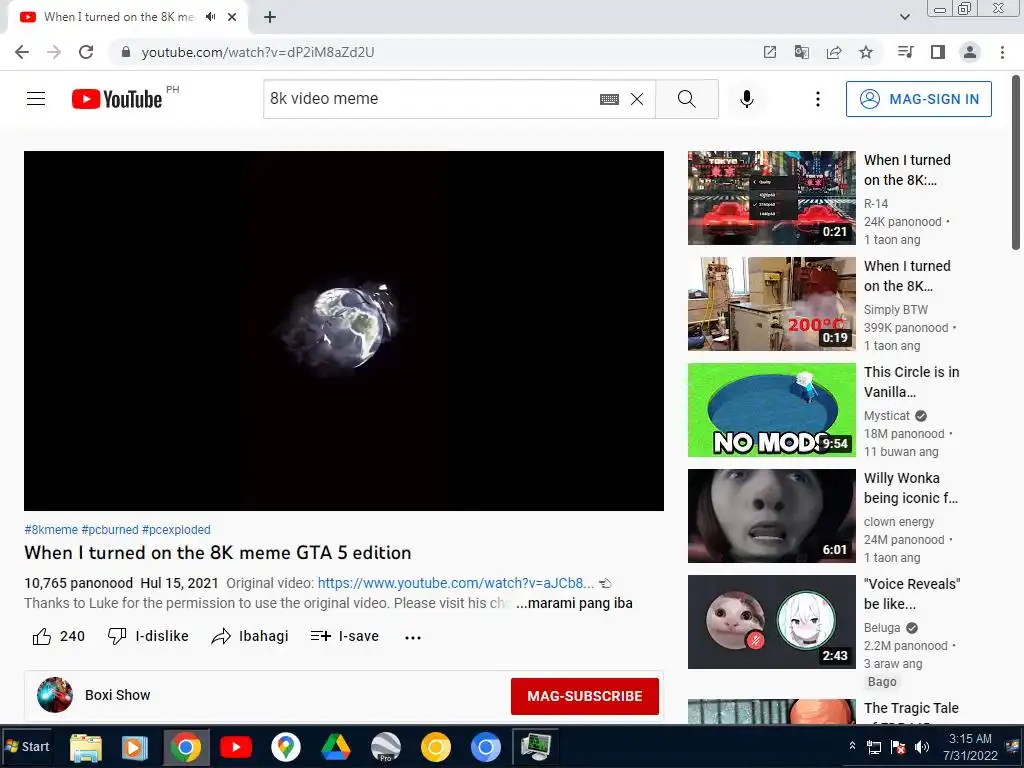Open a new tab with plus button
The image size is (1024, 768).
pos(270,17)
